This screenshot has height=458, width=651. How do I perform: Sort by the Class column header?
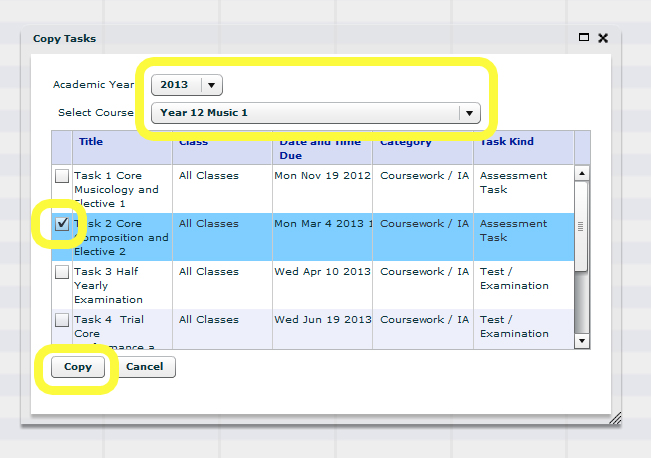[x=193, y=142]
